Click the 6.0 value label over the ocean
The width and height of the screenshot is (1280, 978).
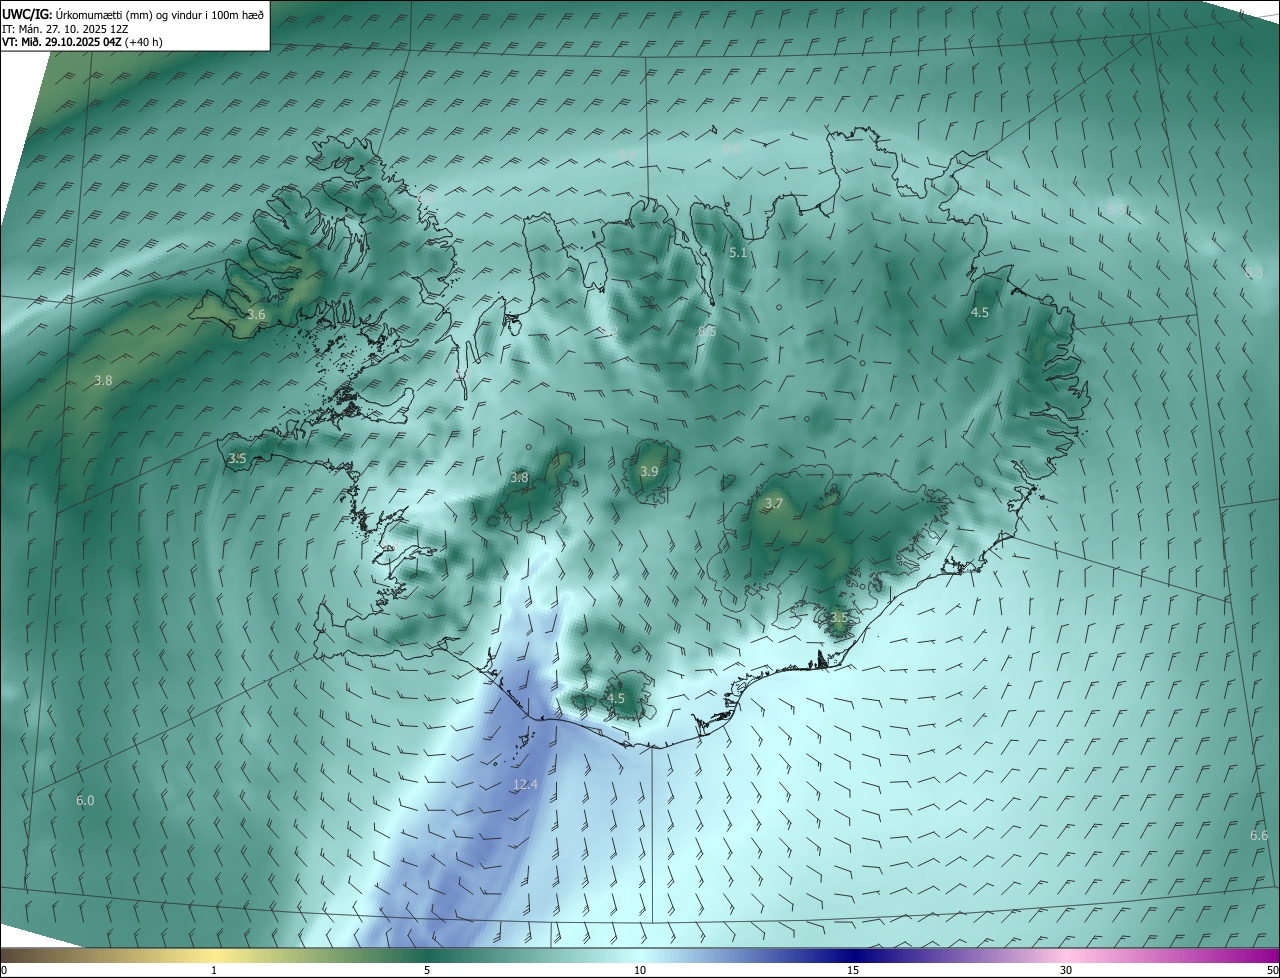pos(85,800)
